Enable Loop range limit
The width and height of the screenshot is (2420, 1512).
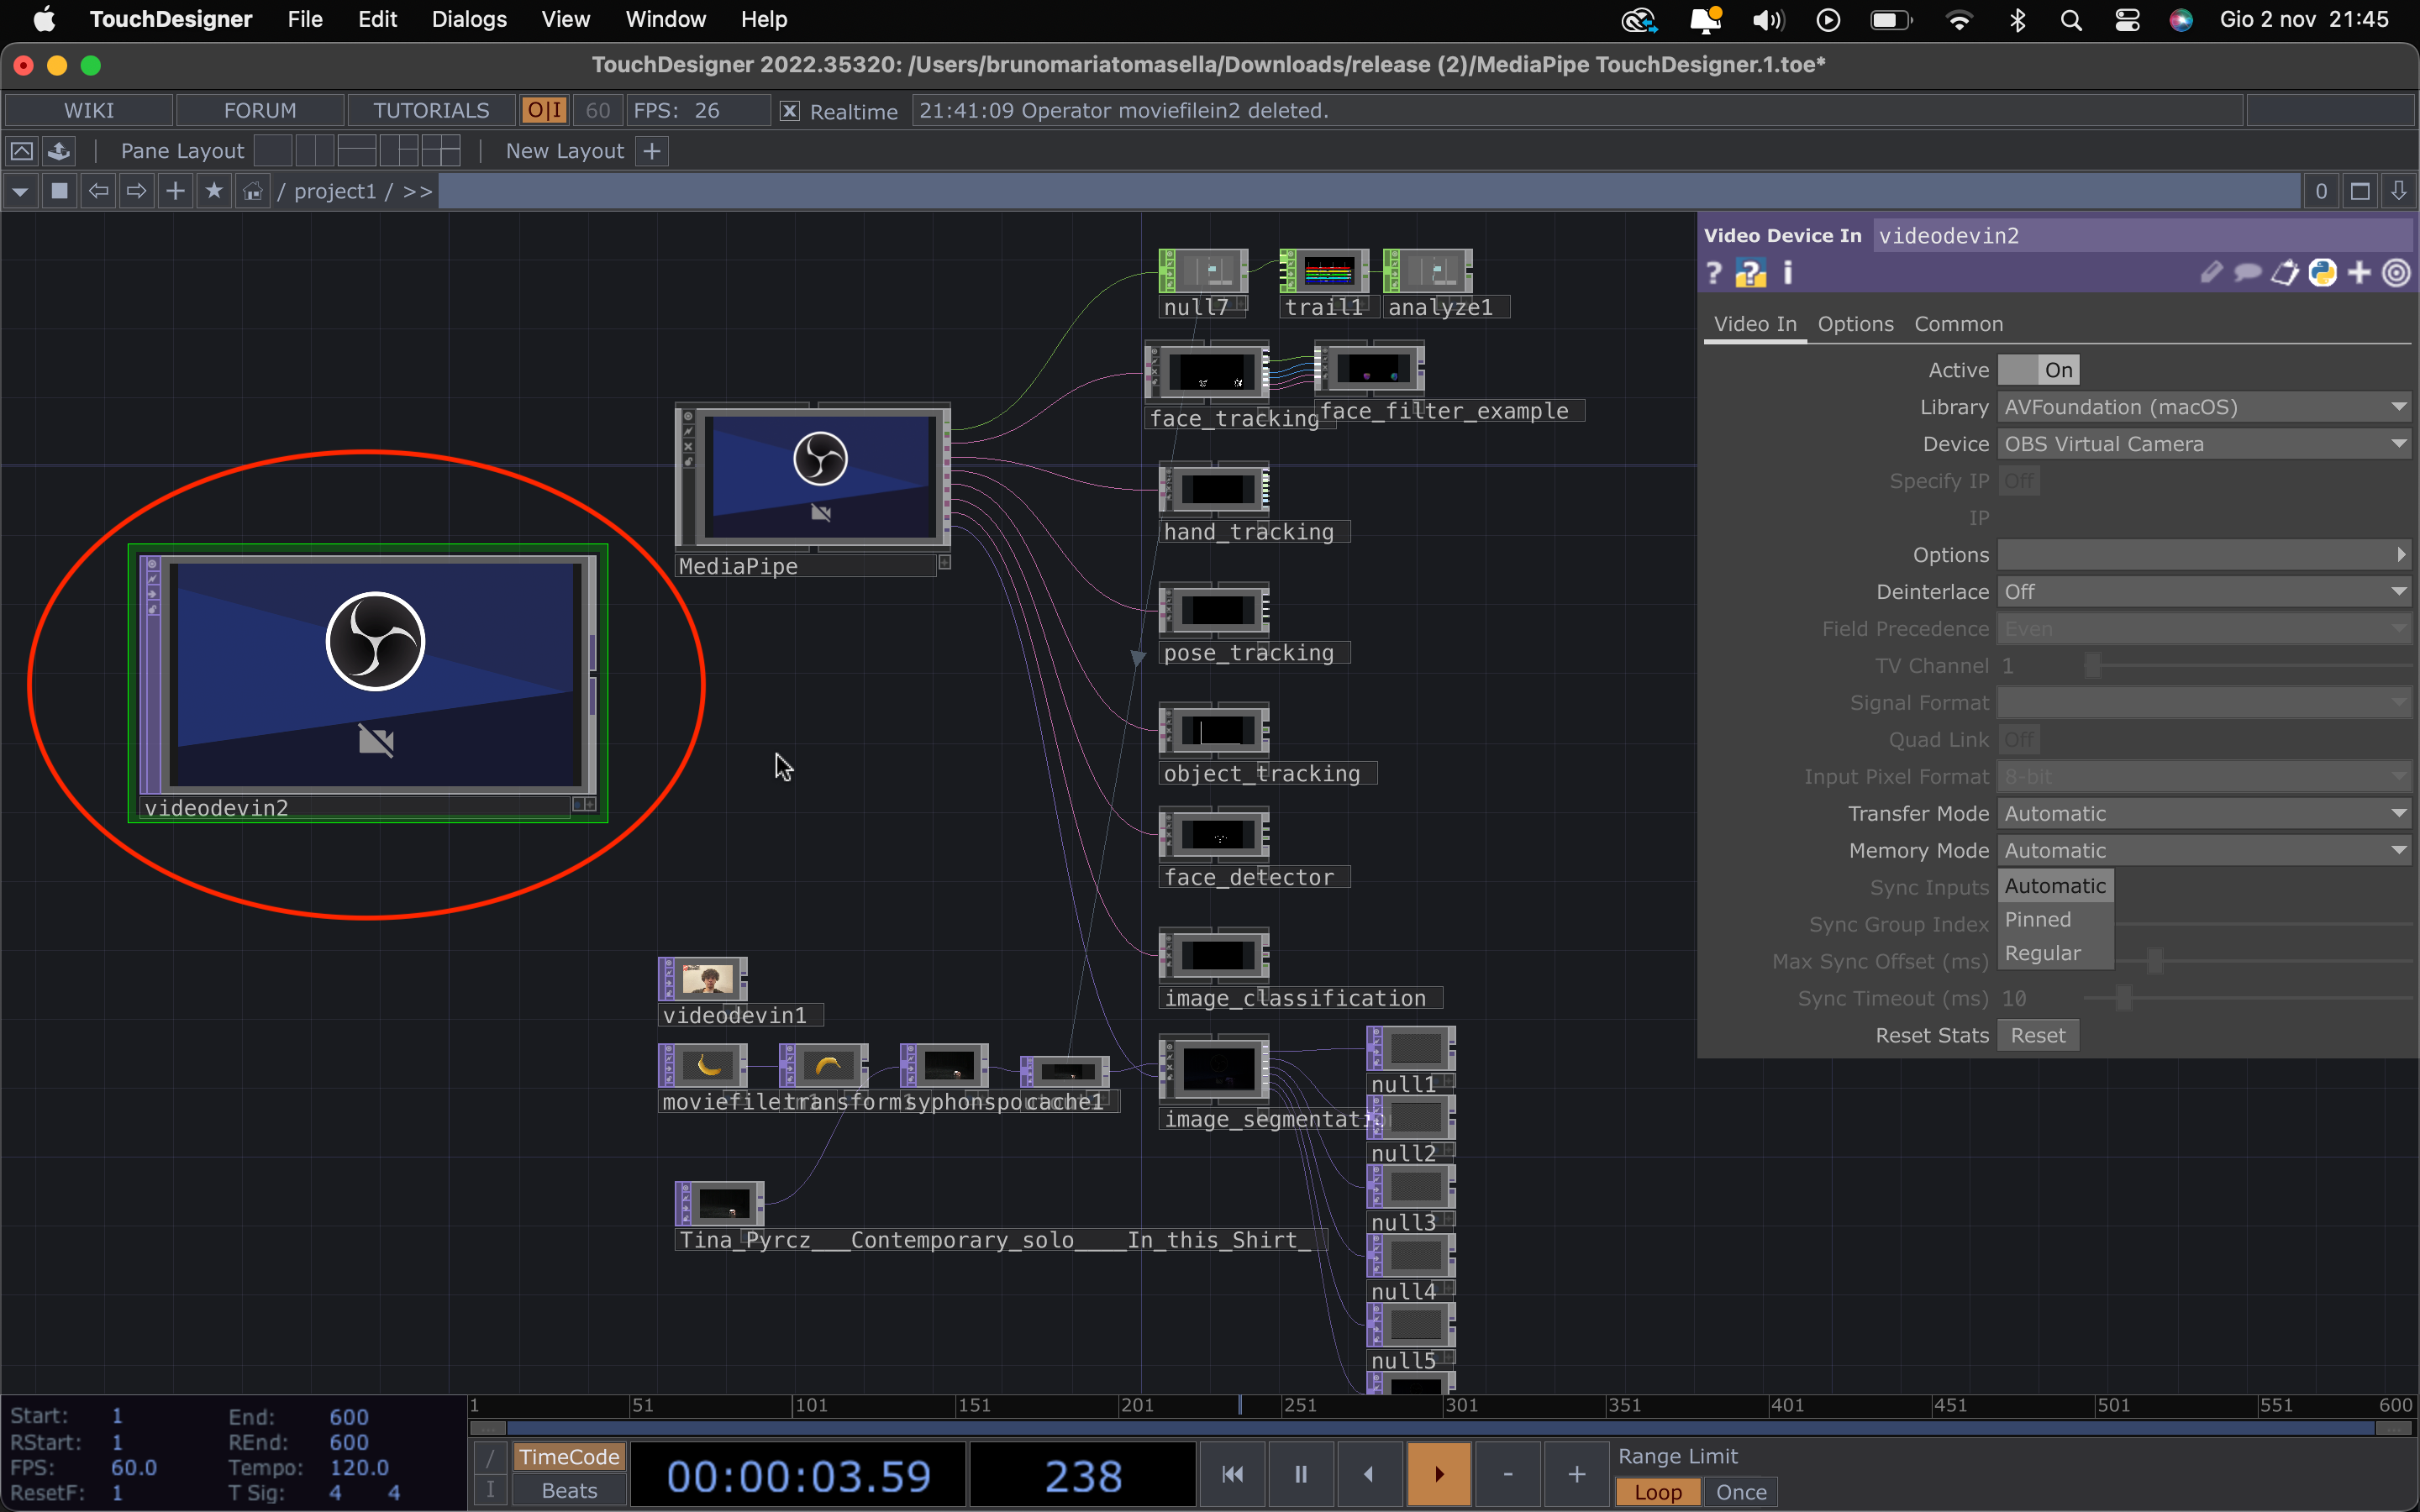[x=1658, y=1492]
